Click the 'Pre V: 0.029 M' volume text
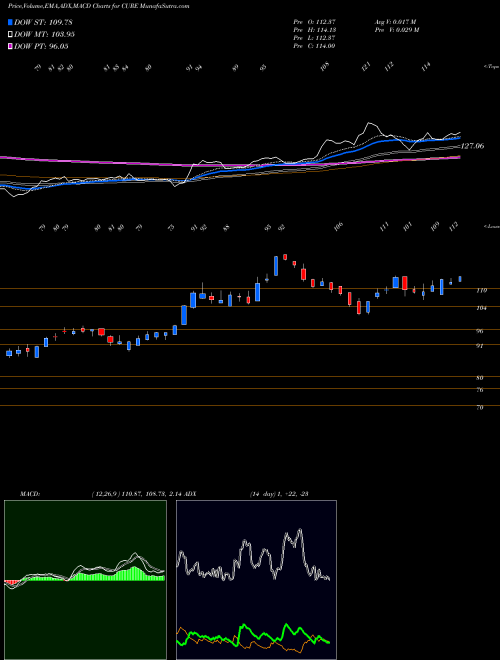 [x=396, y=30]
